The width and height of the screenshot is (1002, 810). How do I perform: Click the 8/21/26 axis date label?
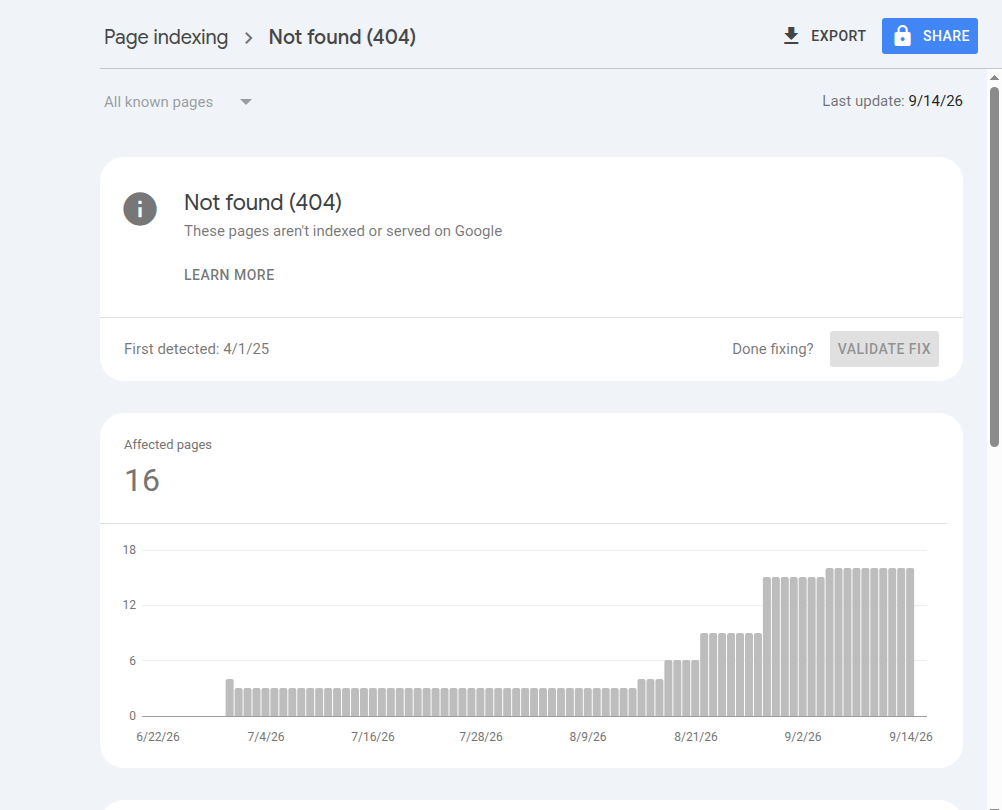click(695, 737)
